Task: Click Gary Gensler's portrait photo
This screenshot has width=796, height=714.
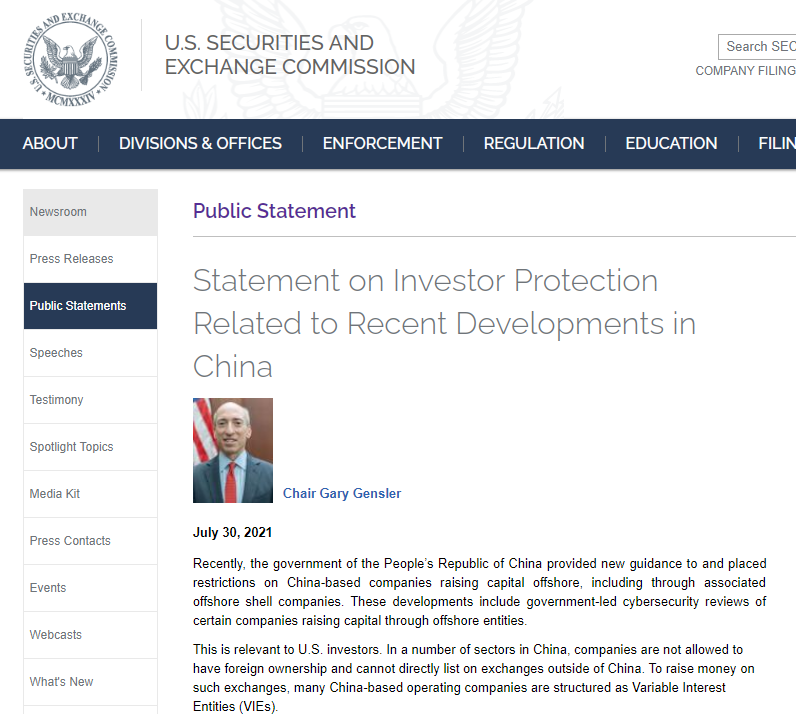Action: (233, 450)
